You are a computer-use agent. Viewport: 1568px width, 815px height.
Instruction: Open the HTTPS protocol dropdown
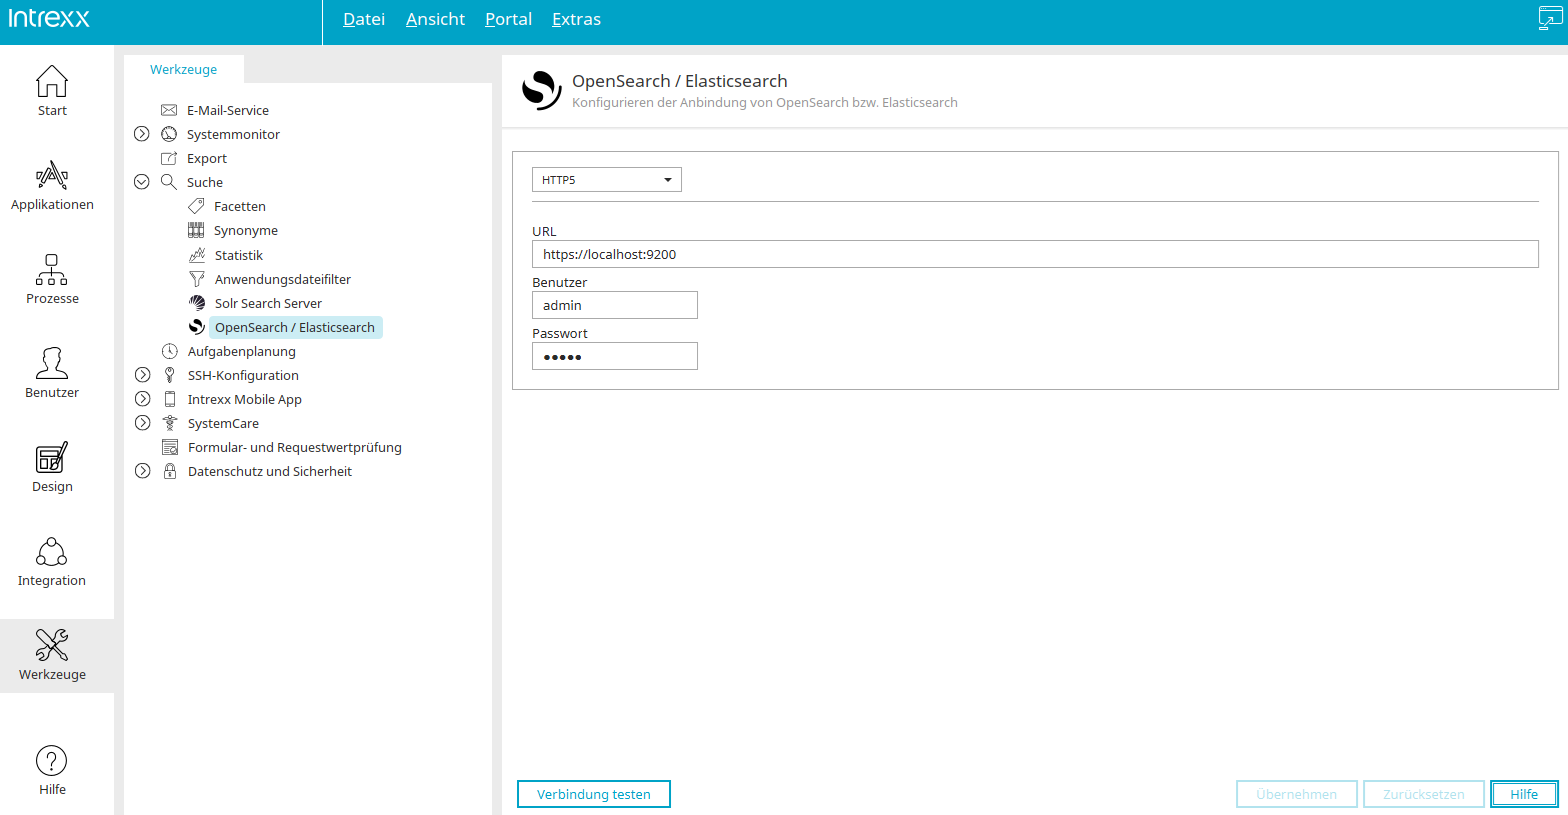pos(607,180)
